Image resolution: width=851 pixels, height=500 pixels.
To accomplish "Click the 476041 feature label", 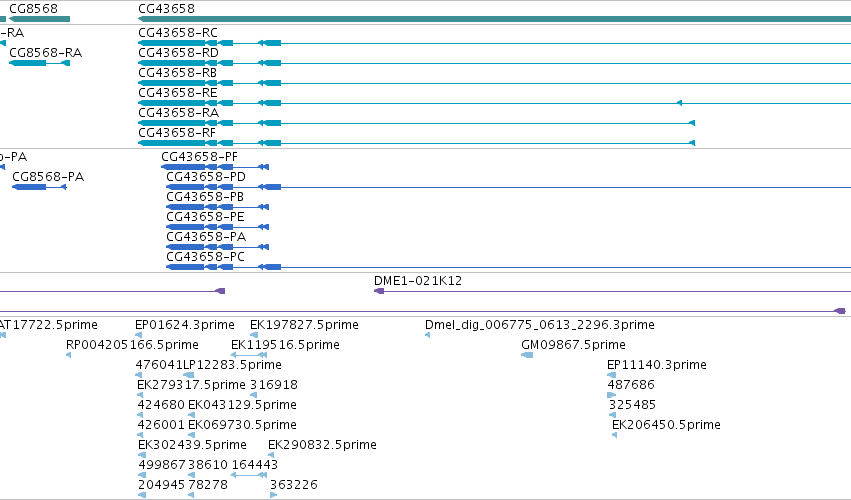I will (159, 365).
